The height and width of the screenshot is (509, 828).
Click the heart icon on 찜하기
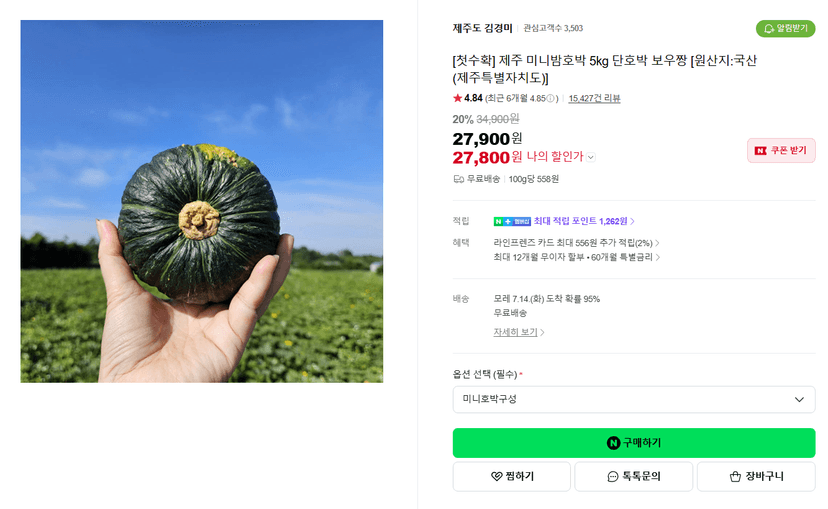pos(496,476)
